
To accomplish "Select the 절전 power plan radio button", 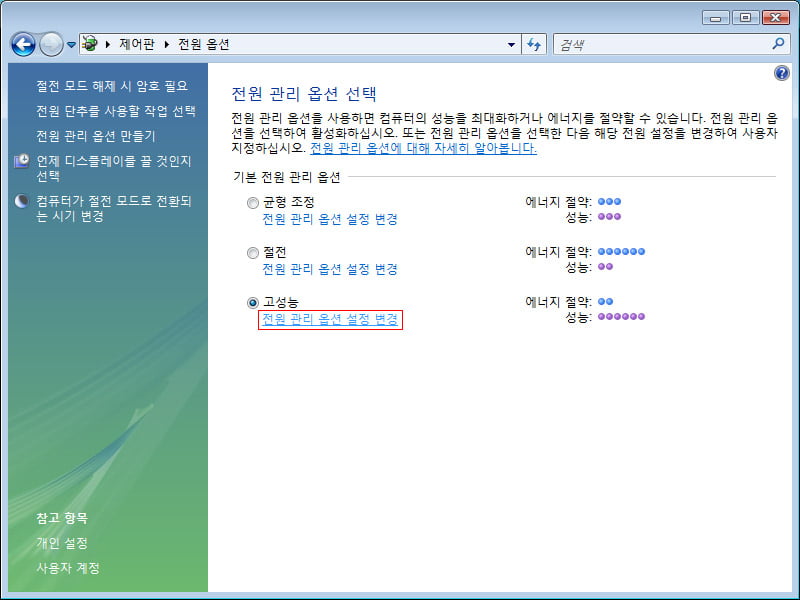I will click(x=253, y=252).
